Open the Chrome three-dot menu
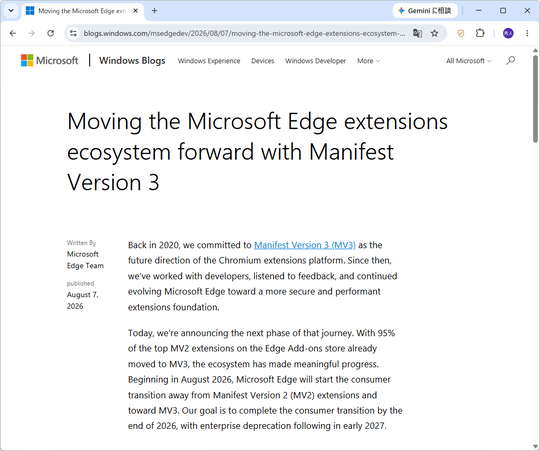Screen dimensions: 540x451 pos(527,33)
